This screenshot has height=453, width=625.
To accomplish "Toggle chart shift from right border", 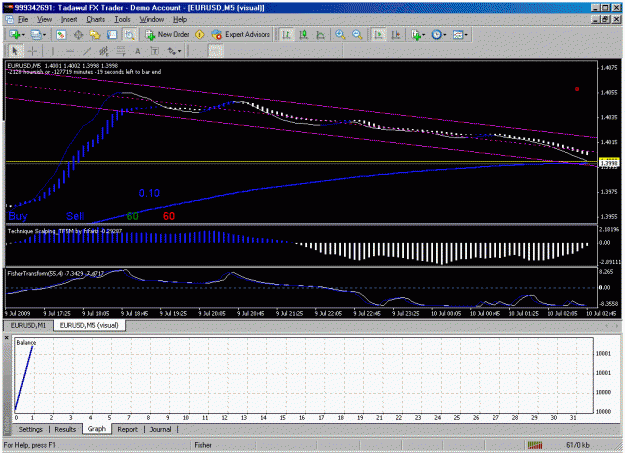I will click(395, 35).
